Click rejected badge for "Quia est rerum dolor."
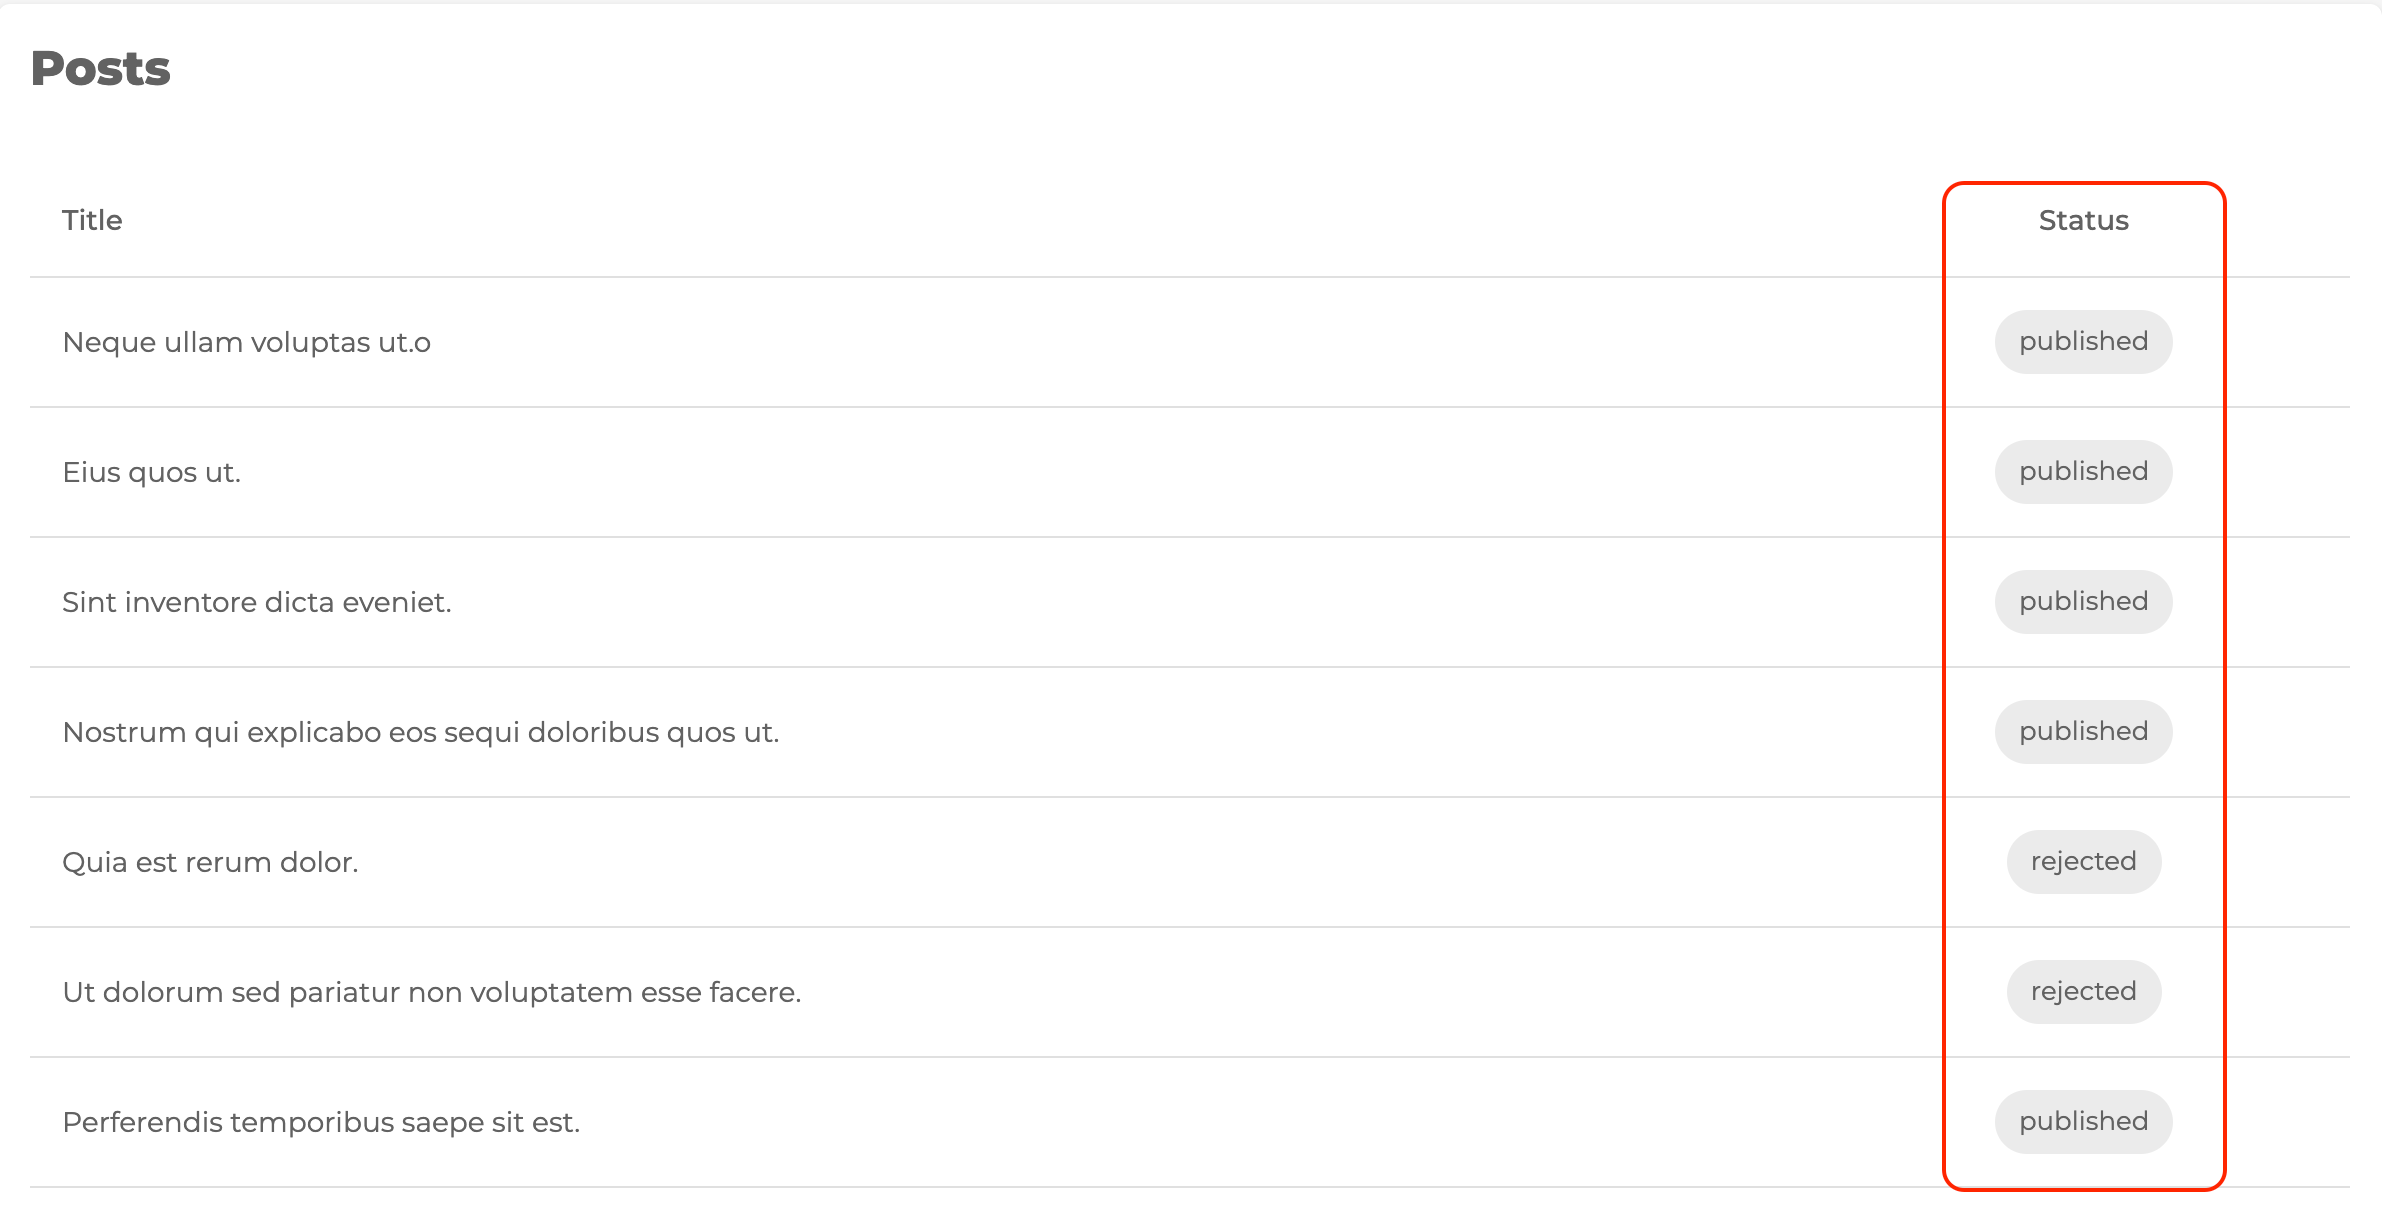Viewport: 2382px width, 1214px height. 2083,862
